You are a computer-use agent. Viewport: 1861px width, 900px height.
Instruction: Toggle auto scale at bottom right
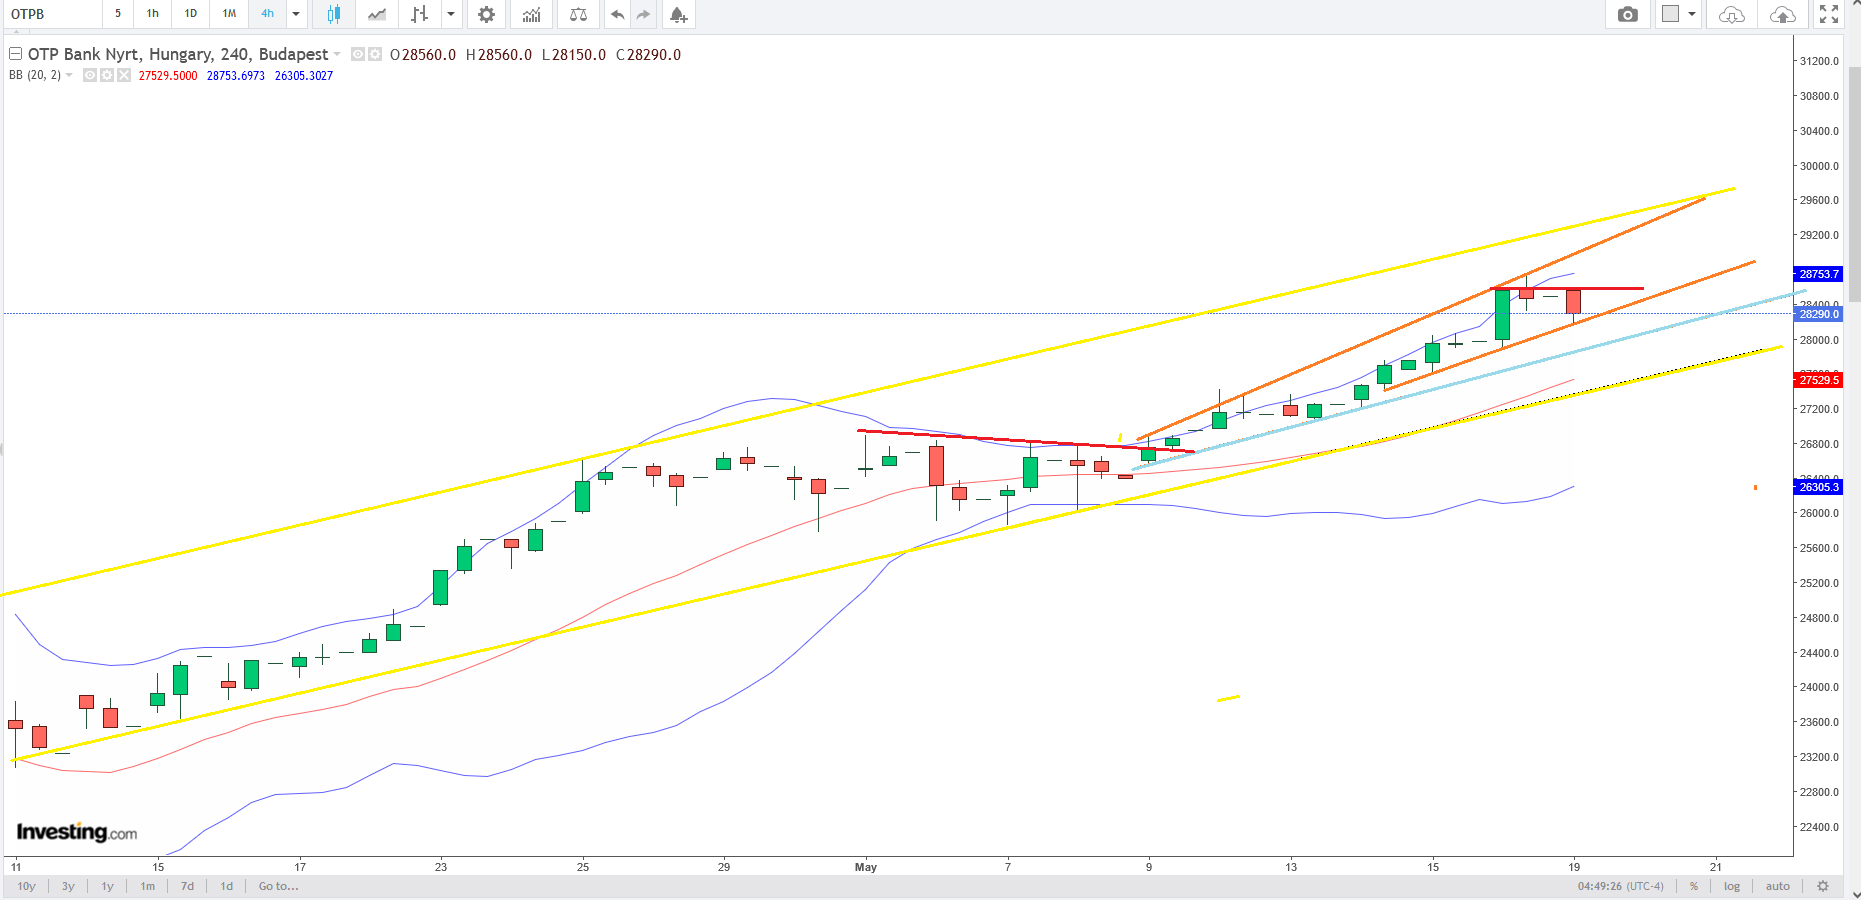click(1778, 886)
